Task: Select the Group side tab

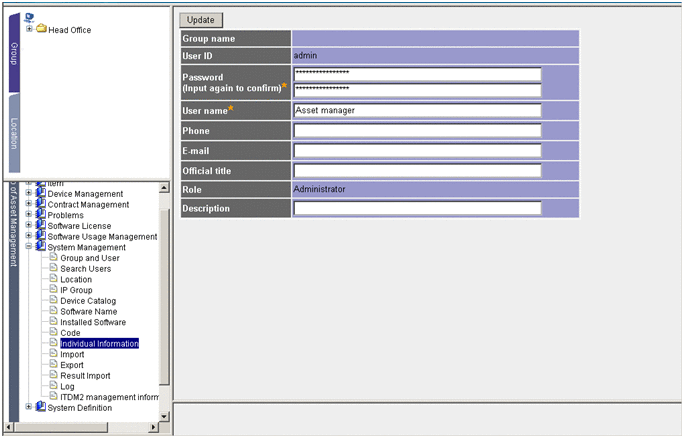Action: [14, 53]
